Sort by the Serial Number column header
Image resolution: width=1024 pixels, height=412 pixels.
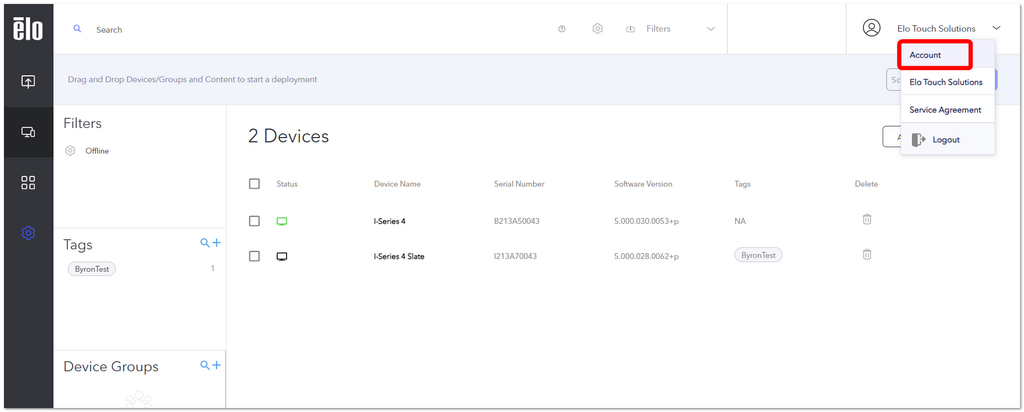(519, 184)
